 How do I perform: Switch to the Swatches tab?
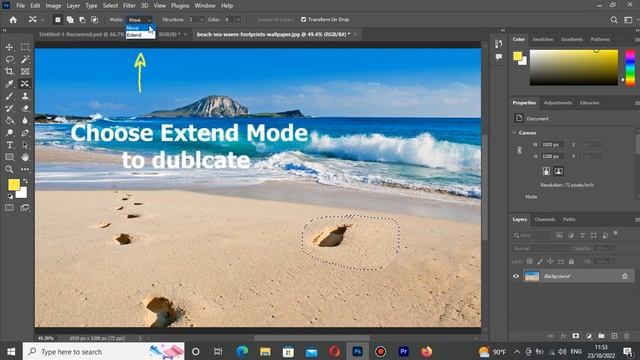542,39
